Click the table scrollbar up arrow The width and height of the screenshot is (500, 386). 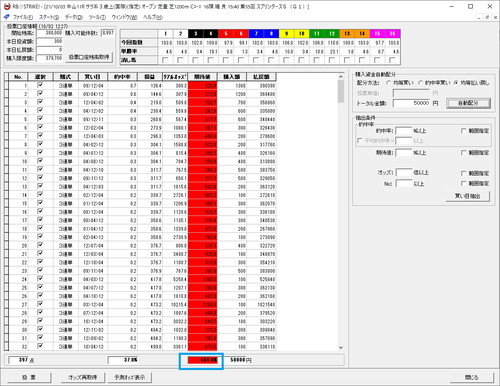click(341, 77)
